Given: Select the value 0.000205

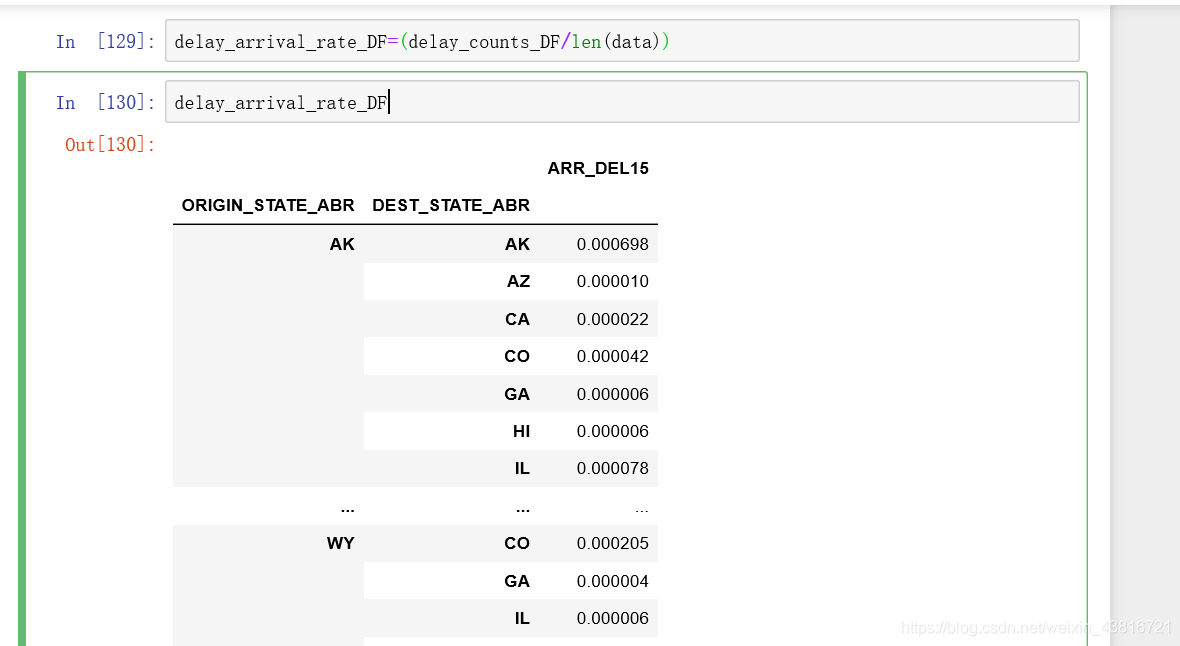Looking at the screenshot, I should pyautogui.click(x=613, y=544).
